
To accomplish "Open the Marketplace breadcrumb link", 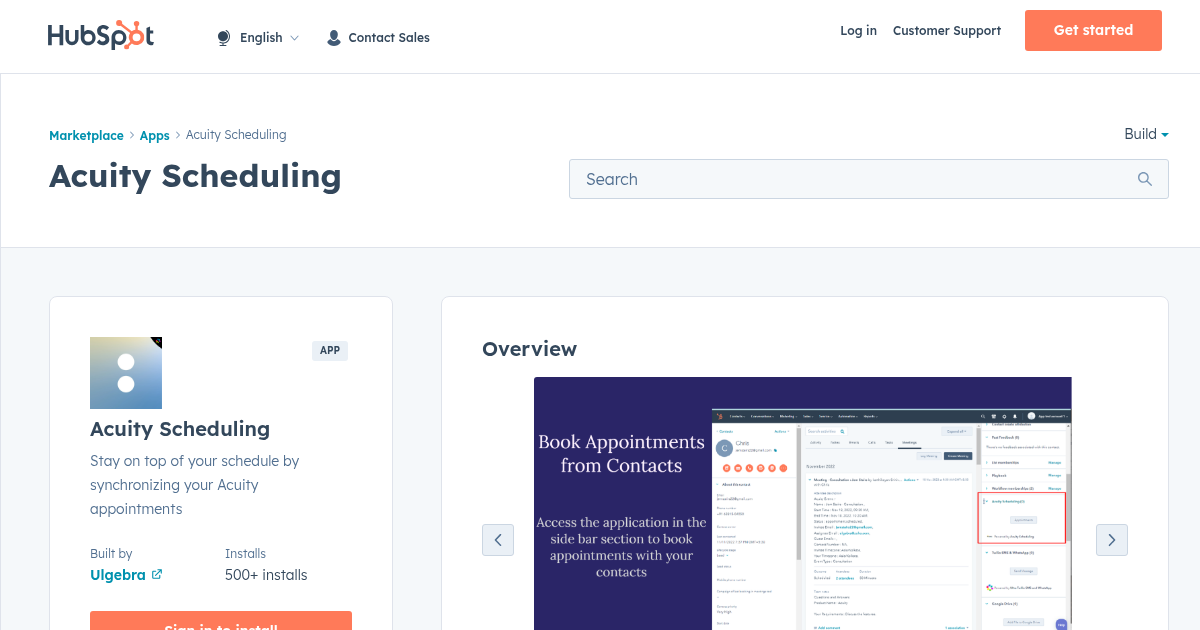I will pyautogui.click(x=86, y=135).
